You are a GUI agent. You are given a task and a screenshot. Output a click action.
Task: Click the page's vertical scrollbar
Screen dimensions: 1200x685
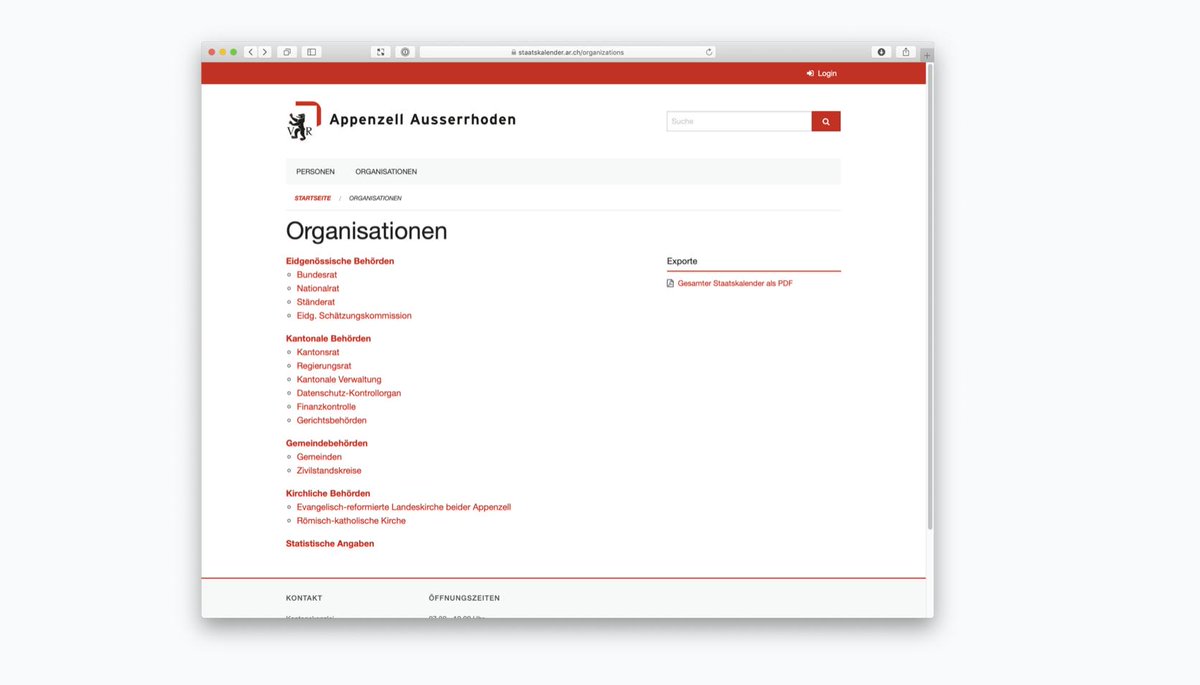click(930, 296)
